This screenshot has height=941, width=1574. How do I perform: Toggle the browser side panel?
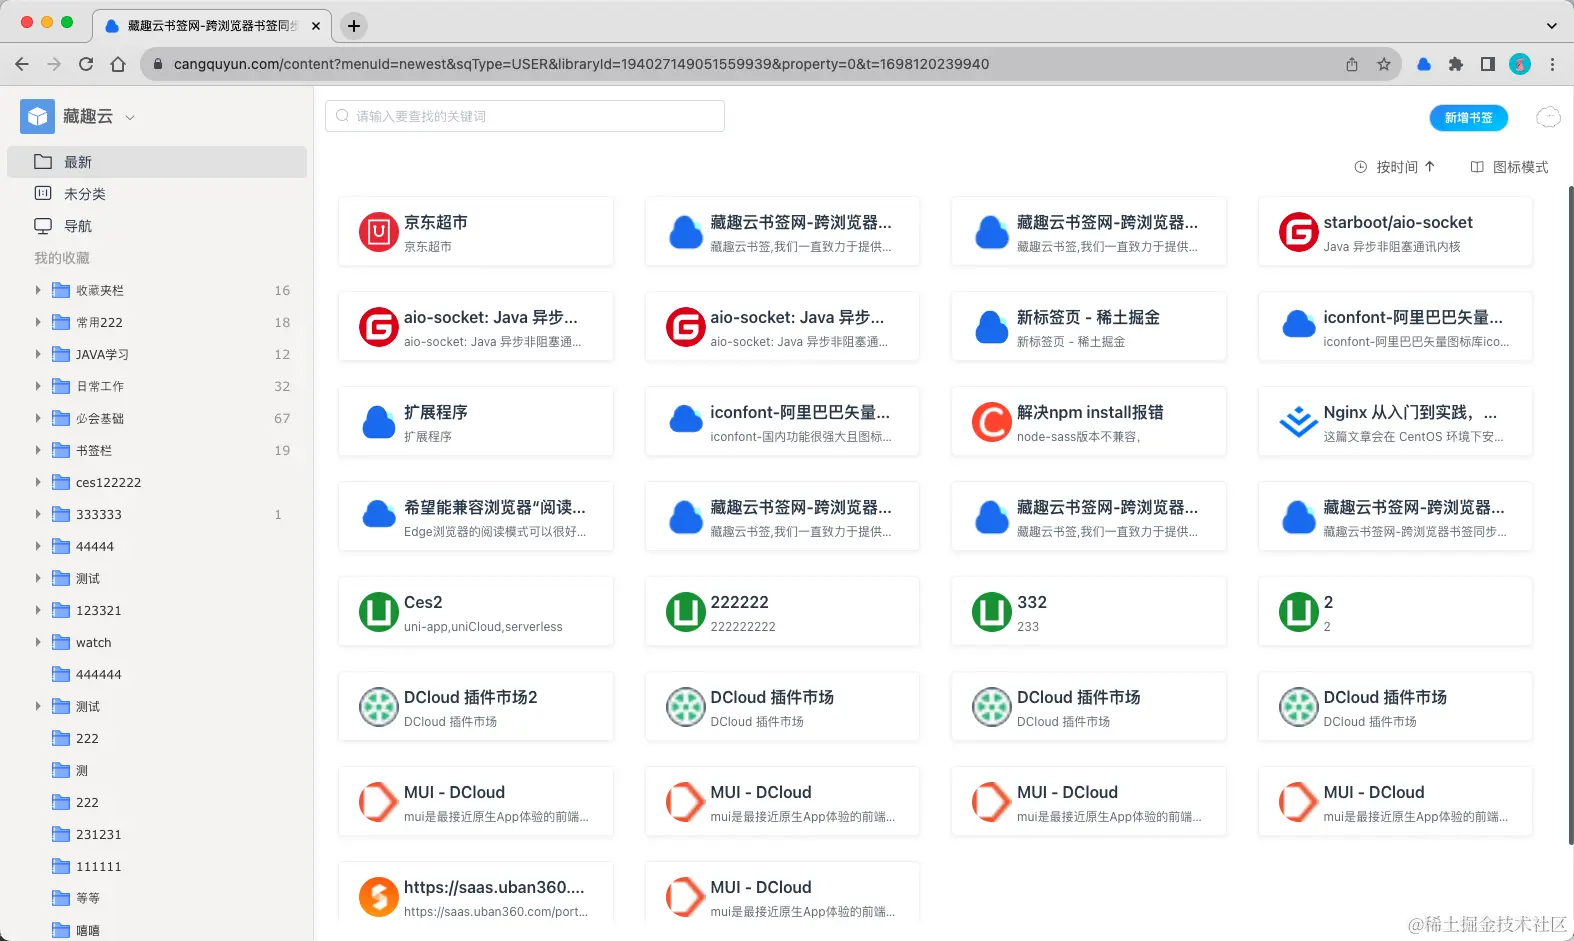[1488, 64]
